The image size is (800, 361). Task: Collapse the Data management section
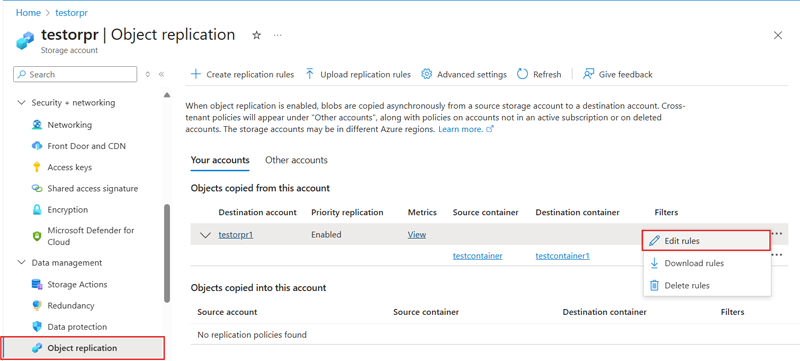coord(21,263)
